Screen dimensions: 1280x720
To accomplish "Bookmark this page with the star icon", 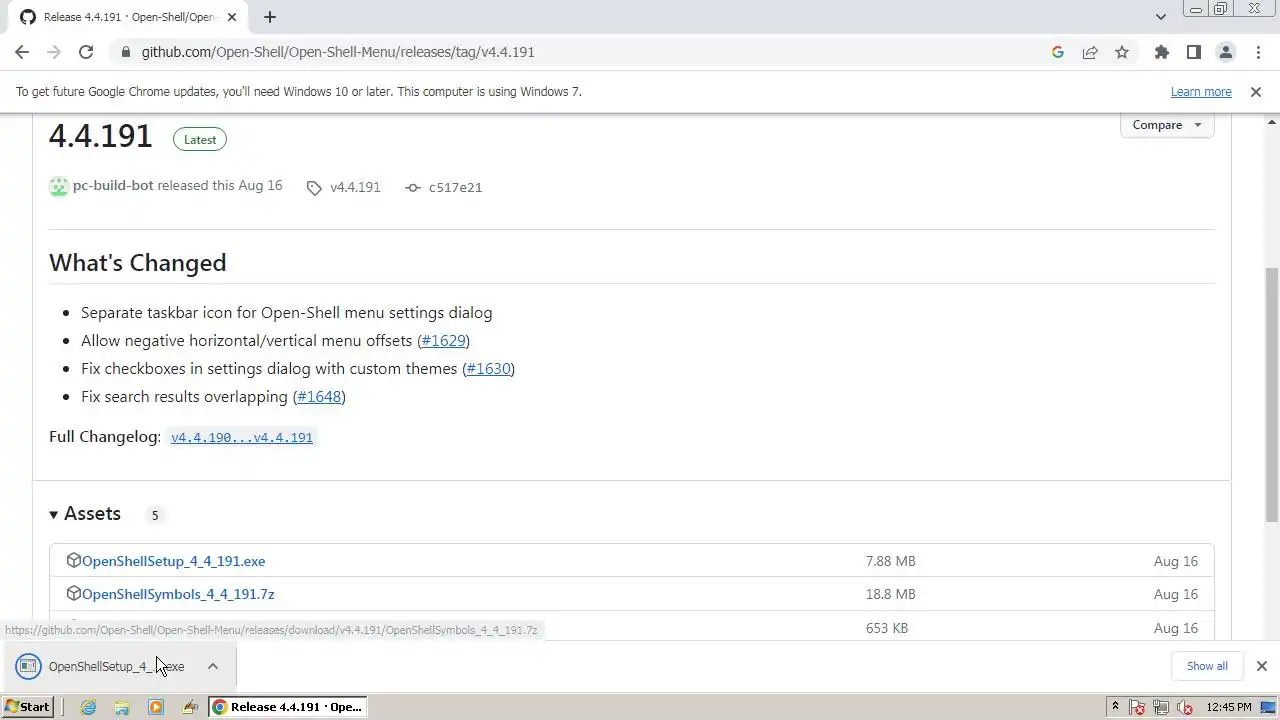I will click(x=1122, y=52).
